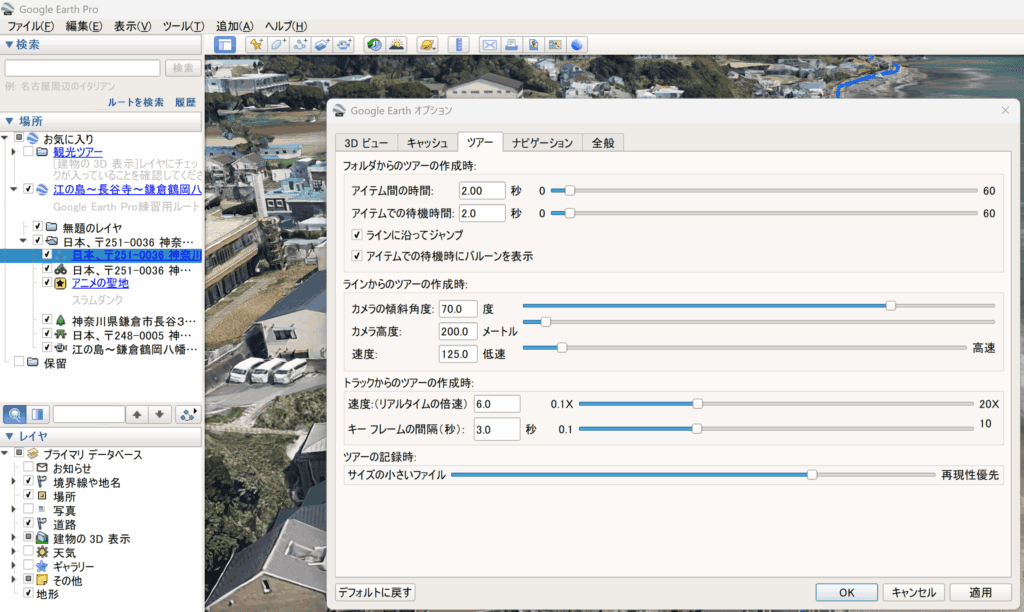This screenshot has width=1024, height=612.
Task: Collapse the 検索 panel header
Action: coord(10,44)
